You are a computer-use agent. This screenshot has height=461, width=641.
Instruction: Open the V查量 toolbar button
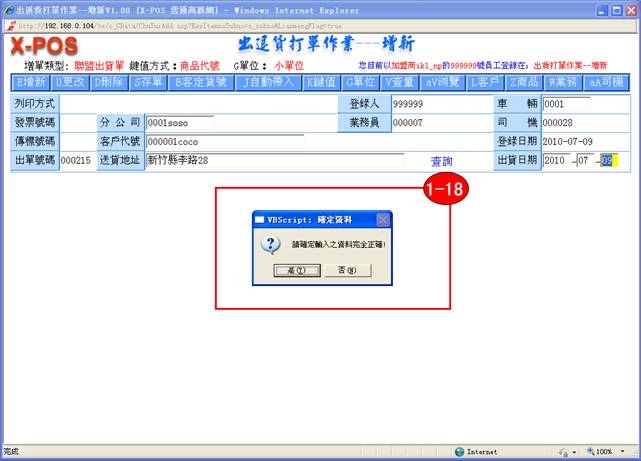[x=400, y=82]
